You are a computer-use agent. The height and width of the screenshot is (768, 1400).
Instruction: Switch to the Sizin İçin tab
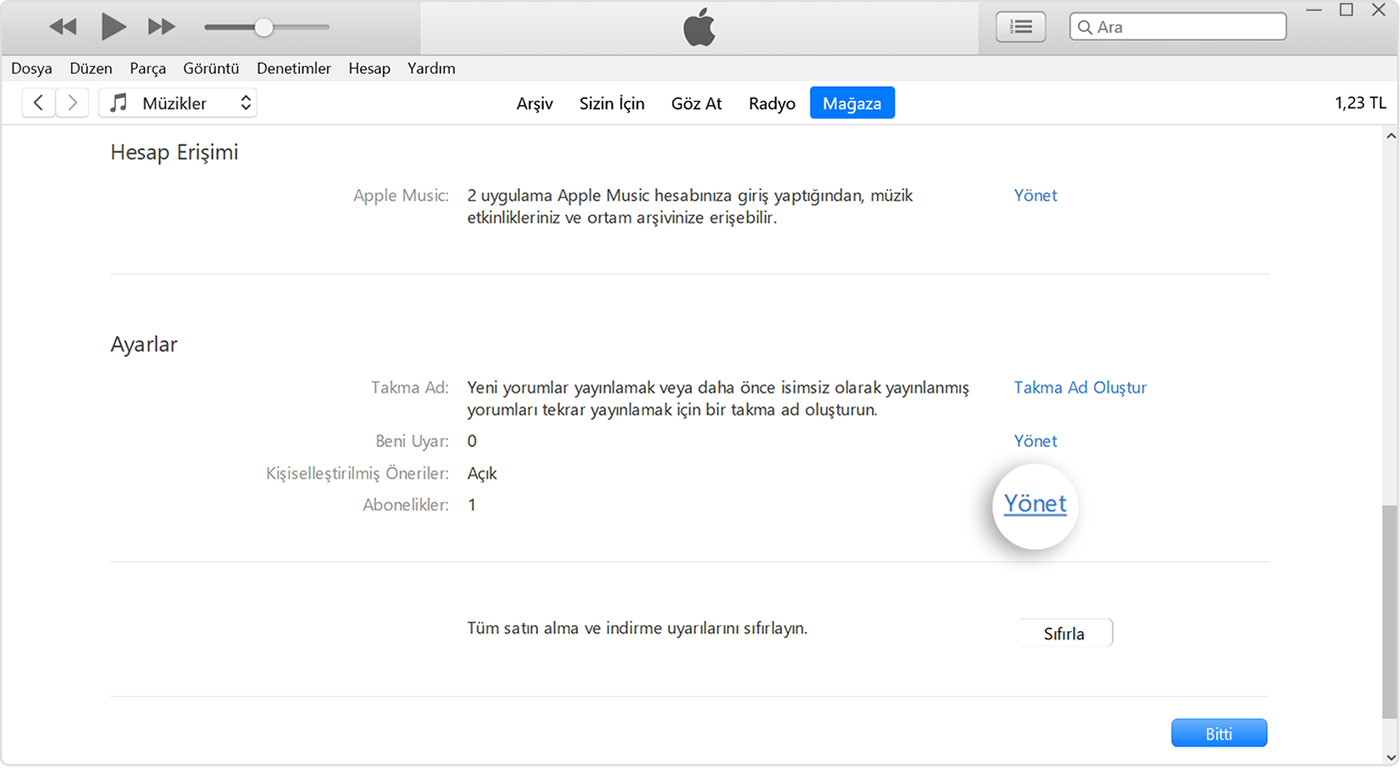tap(612, 103)
